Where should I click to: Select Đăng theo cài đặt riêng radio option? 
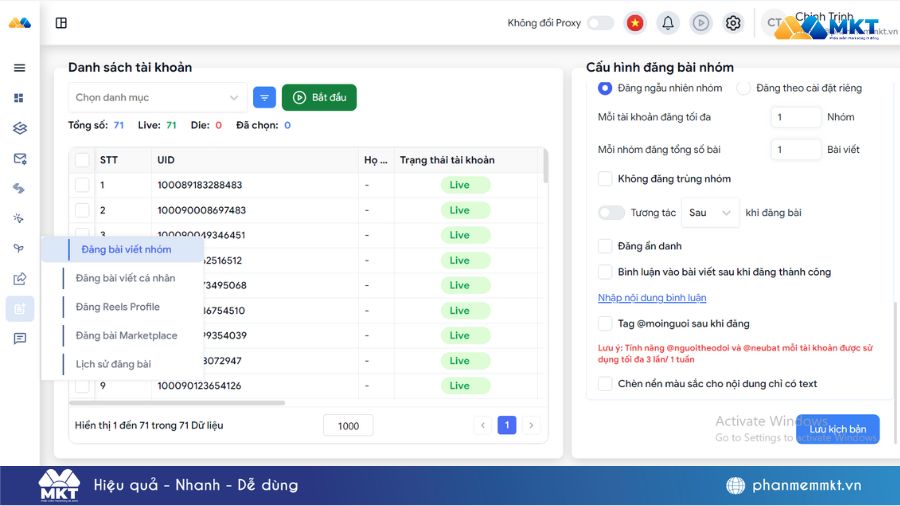pos(743,88)
